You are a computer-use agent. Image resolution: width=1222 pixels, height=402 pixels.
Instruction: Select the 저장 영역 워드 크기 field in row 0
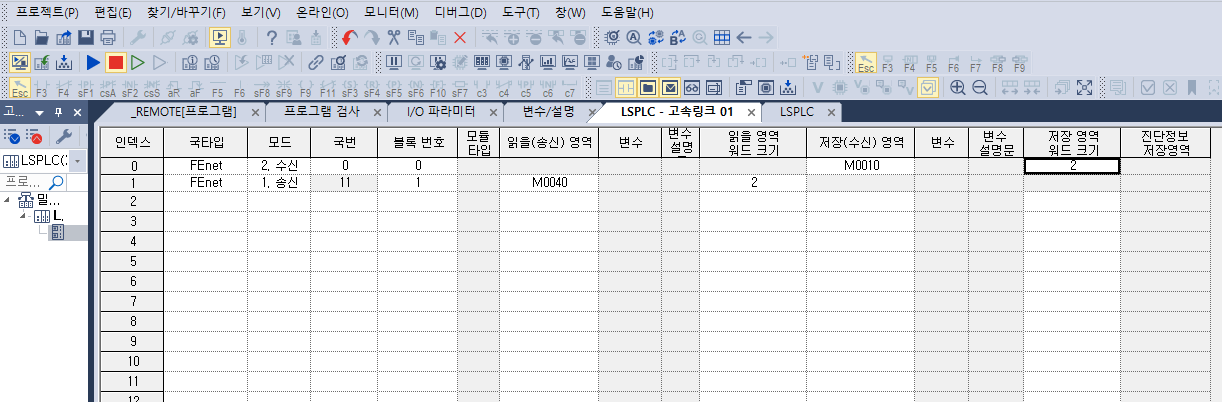(x=1072, y=166)
